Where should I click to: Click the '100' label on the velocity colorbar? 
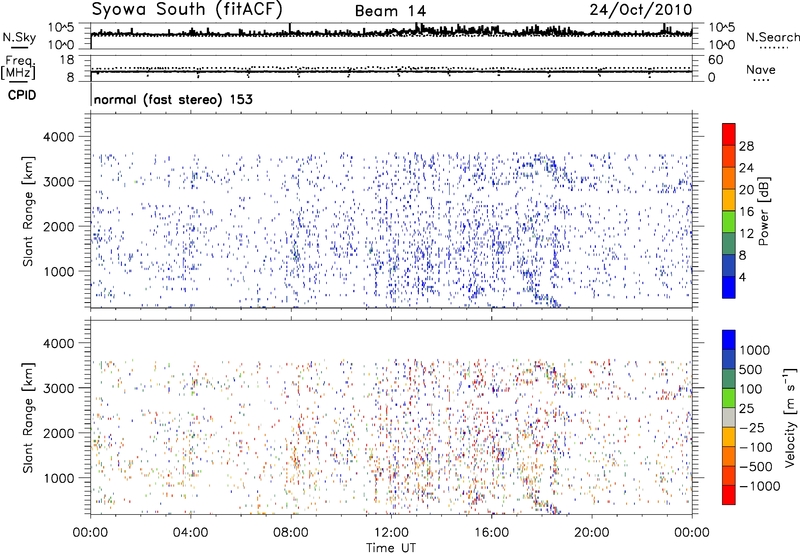click(751, 389)
